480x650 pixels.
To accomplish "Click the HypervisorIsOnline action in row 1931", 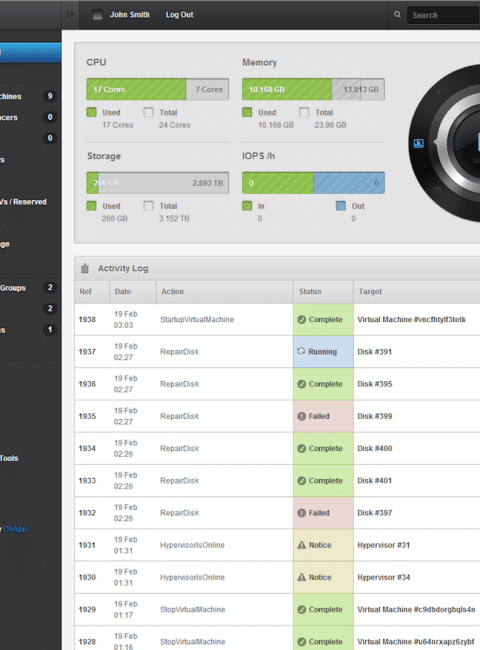I will 192,545.
